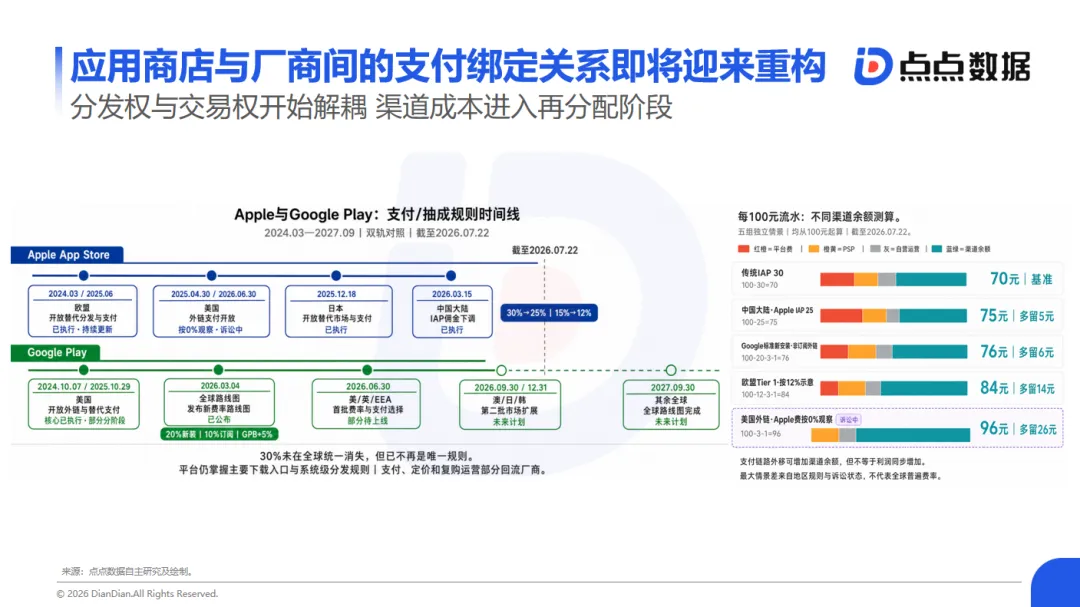Open the 2026.03.15 中国大陆 IAP佣金下调 card
This screenshot has height=607, width=1080.
pos(453,311)
